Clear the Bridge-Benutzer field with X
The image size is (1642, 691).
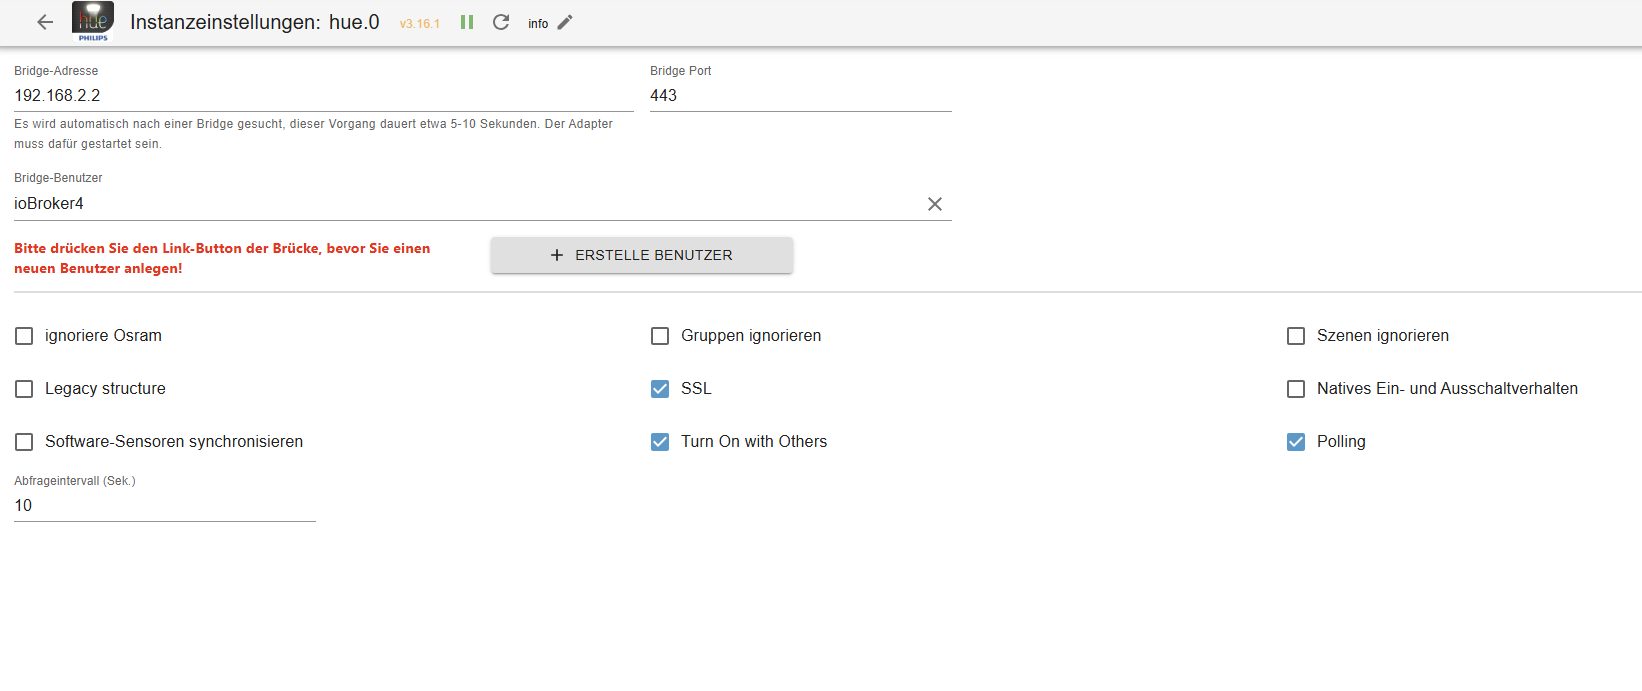[x=935, y=204]
